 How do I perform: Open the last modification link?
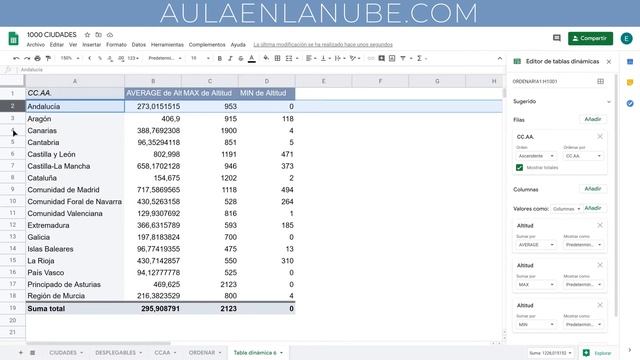pyautogui.click(x=323, y=44)
